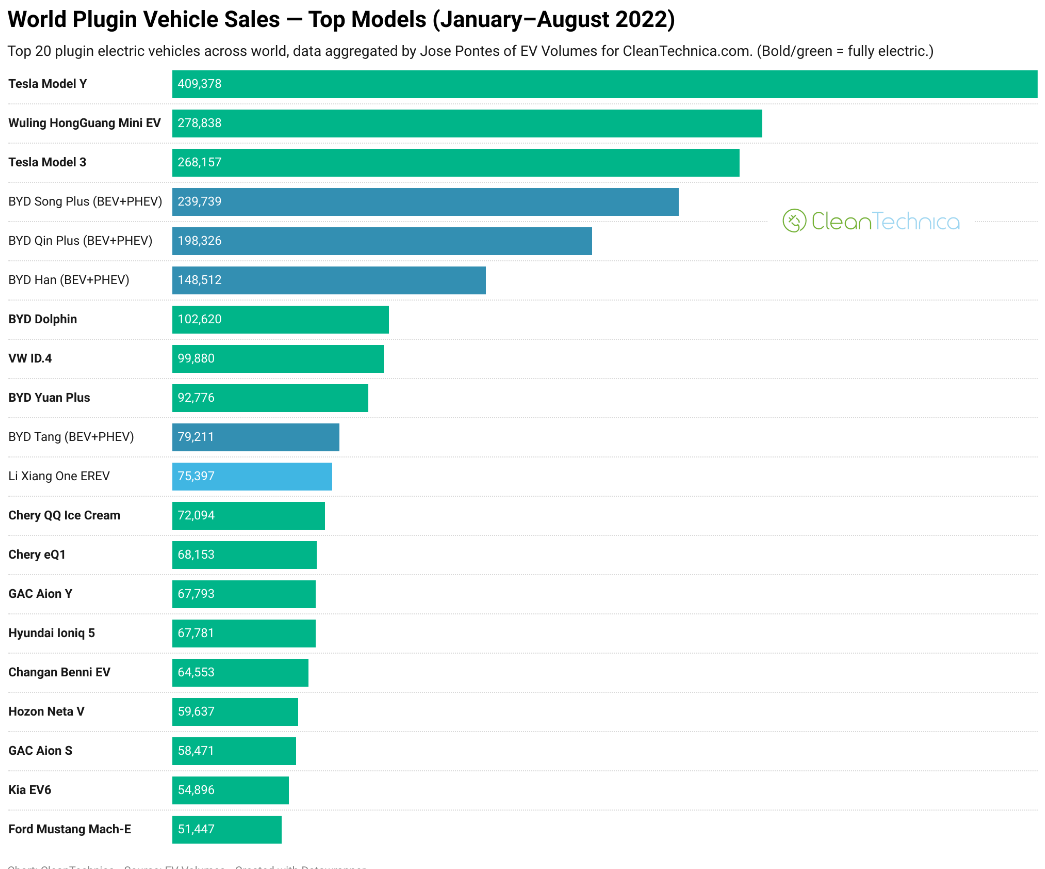1045x869 pixels.
Task: Click the Wuling HongGuang Mini EV bar
Action: (466, 123)
